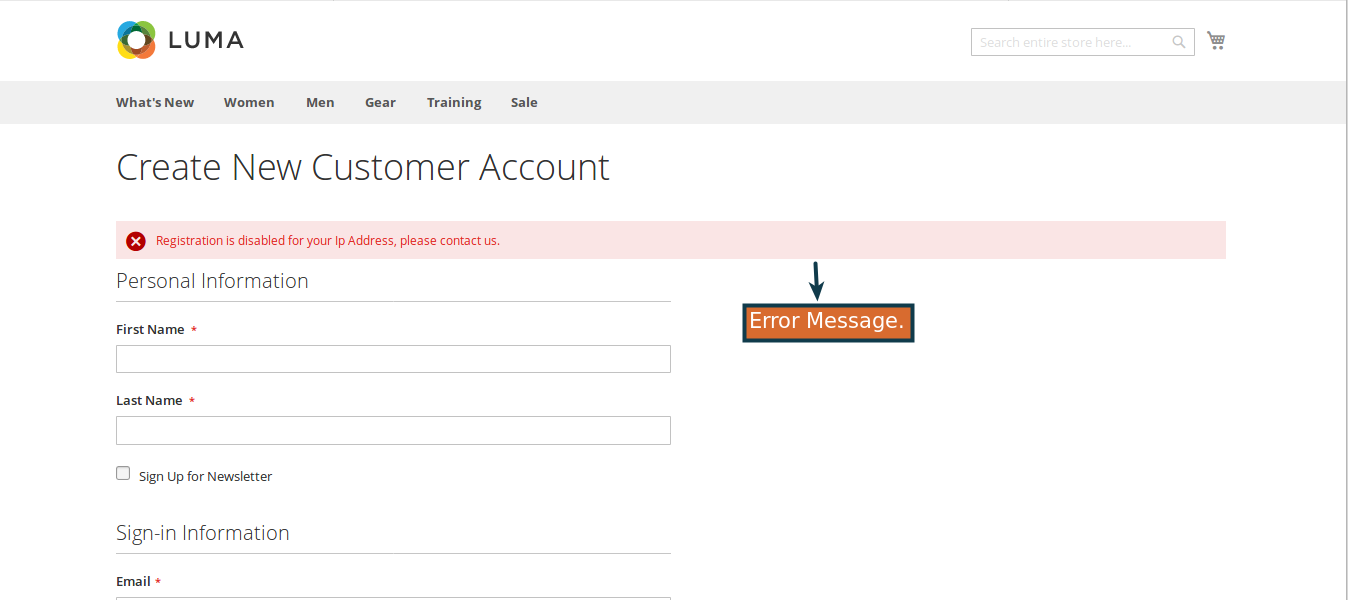
Task: Open the Men menu
Action: coord(320,103)
